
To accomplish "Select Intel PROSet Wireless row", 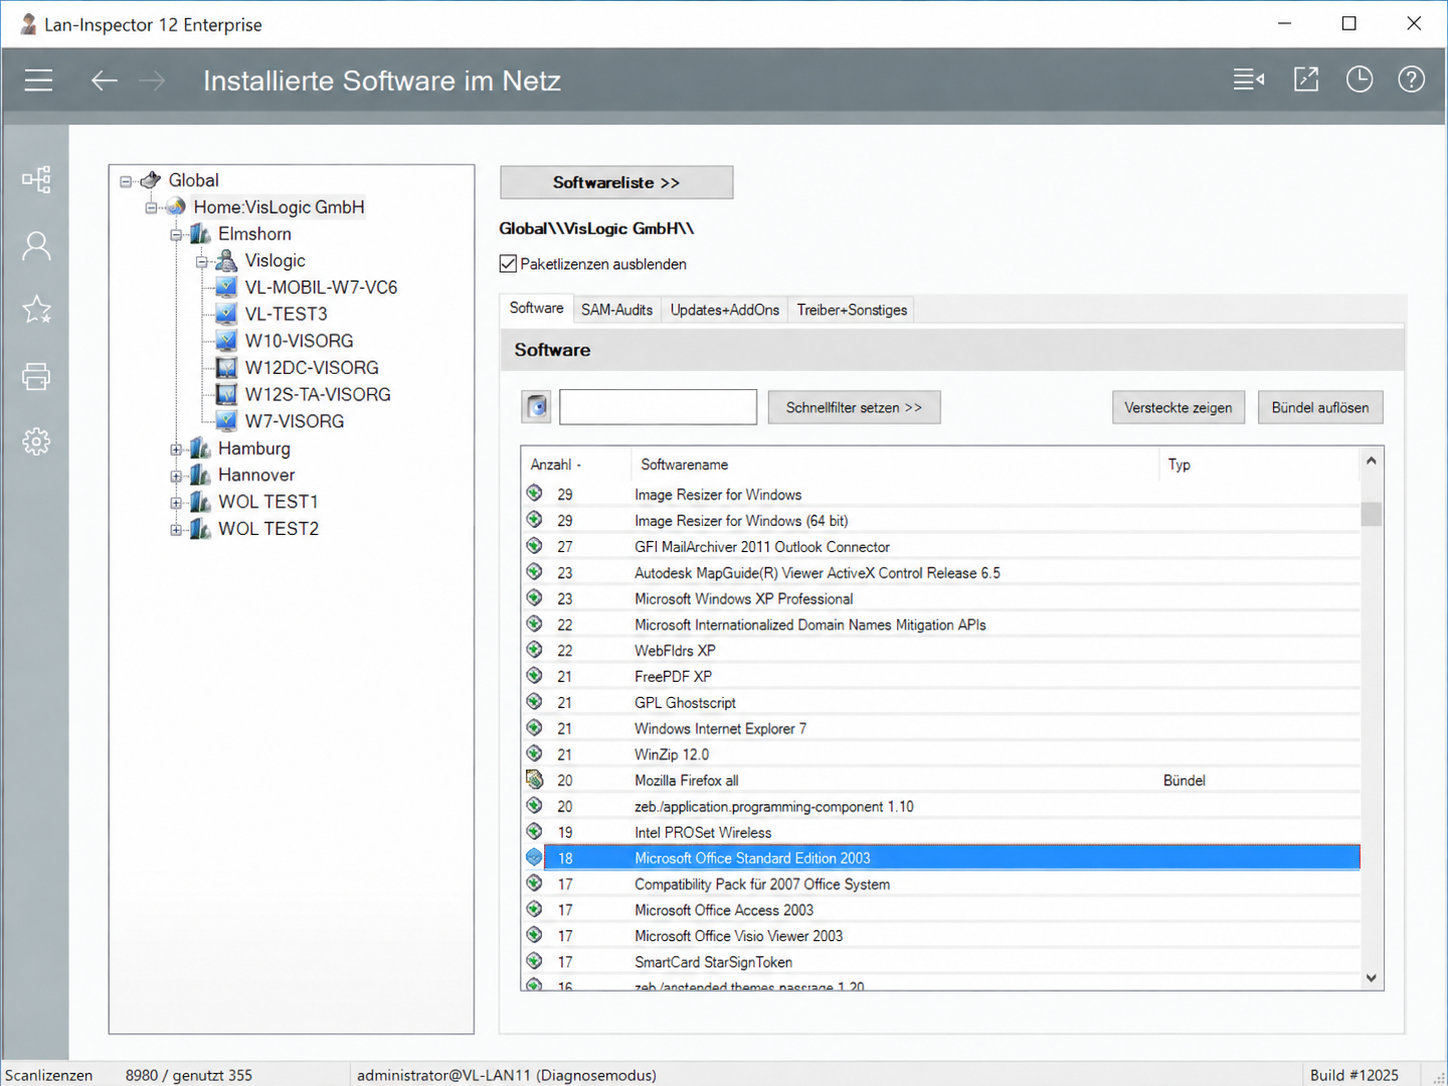I will 941,832.
